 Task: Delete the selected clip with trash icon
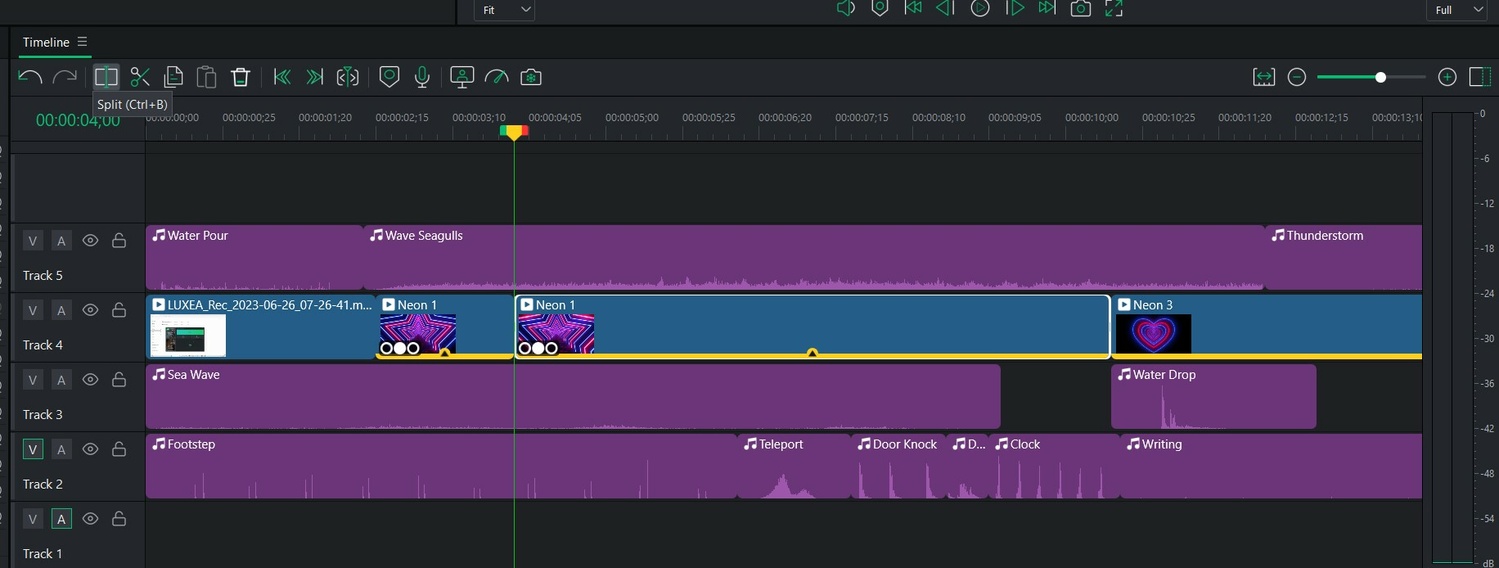tap(240, 77)
